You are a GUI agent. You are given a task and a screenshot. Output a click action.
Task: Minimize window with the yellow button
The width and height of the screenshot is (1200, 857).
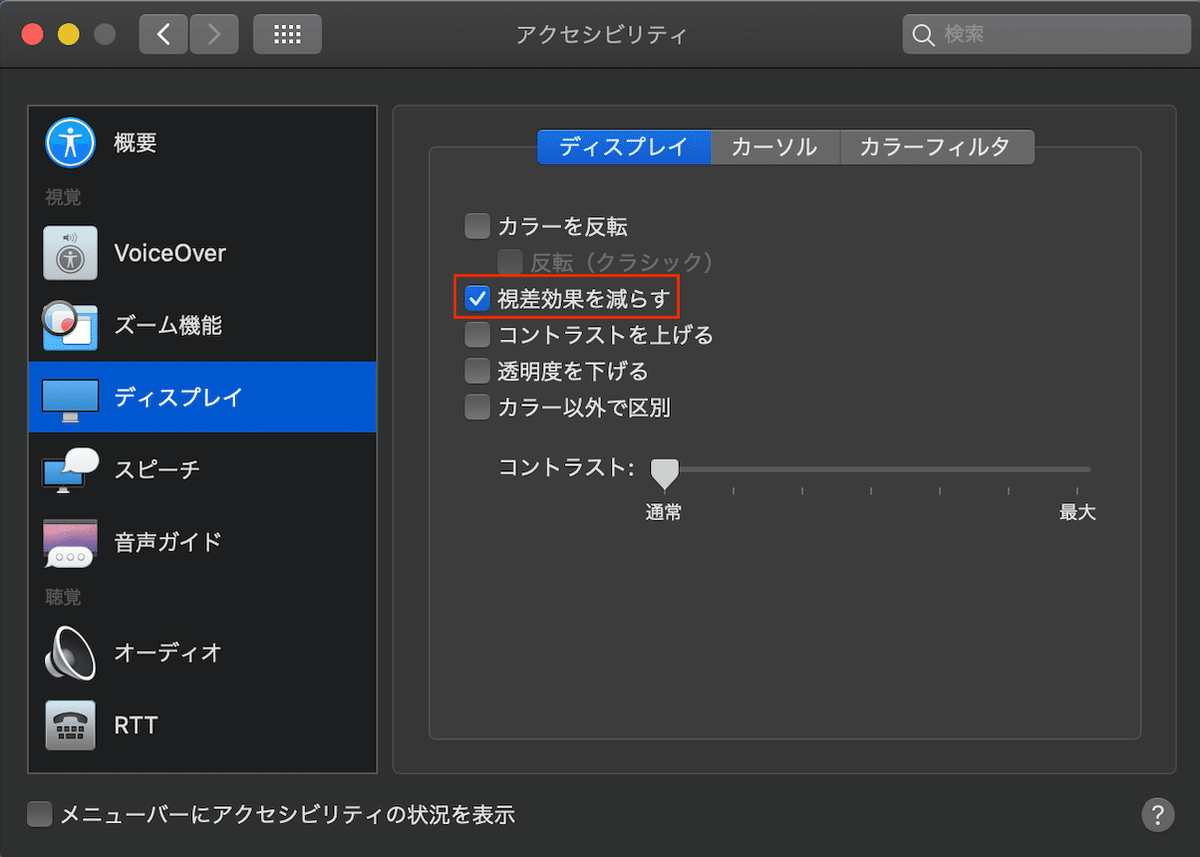68,35
